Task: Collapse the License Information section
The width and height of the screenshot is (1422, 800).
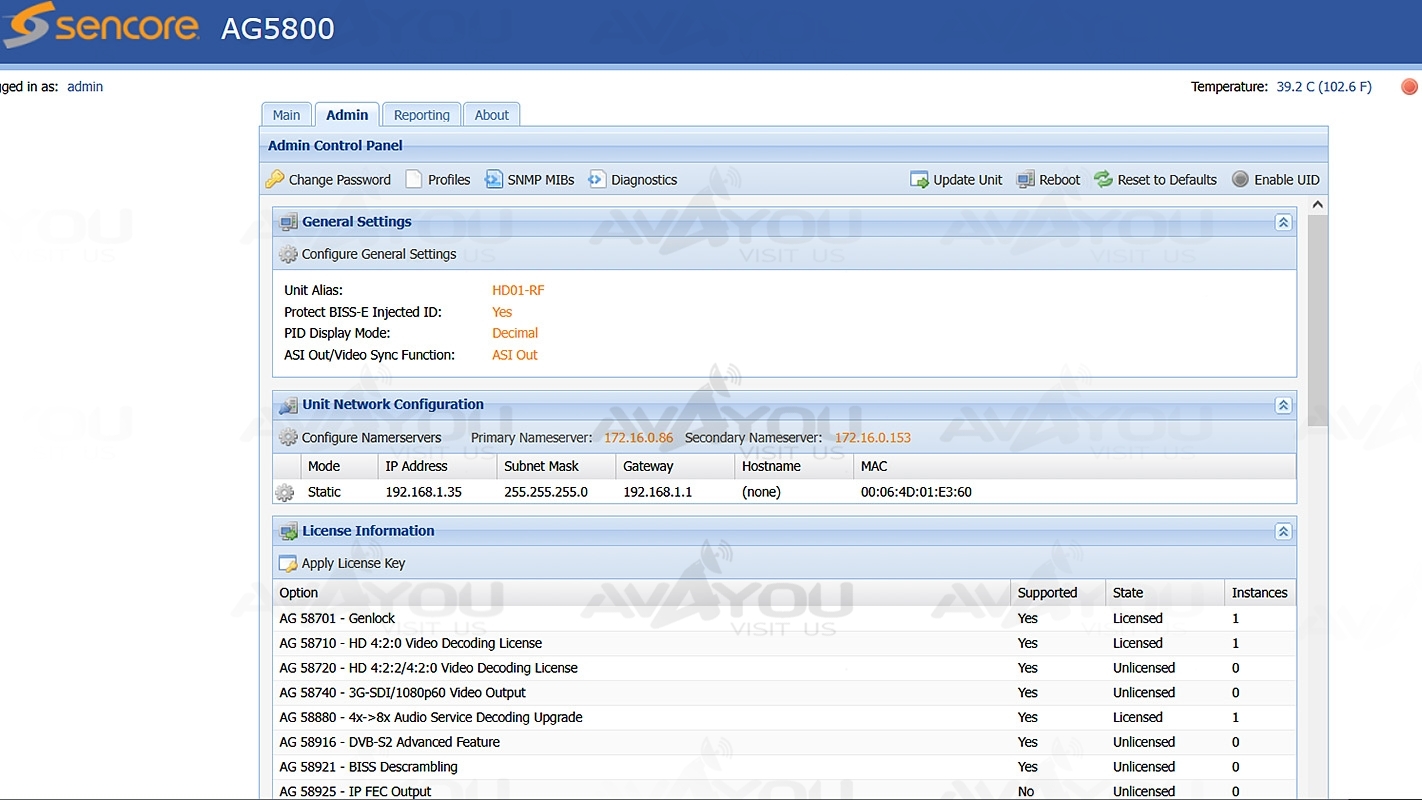Action: click(x=1283, y=531)
